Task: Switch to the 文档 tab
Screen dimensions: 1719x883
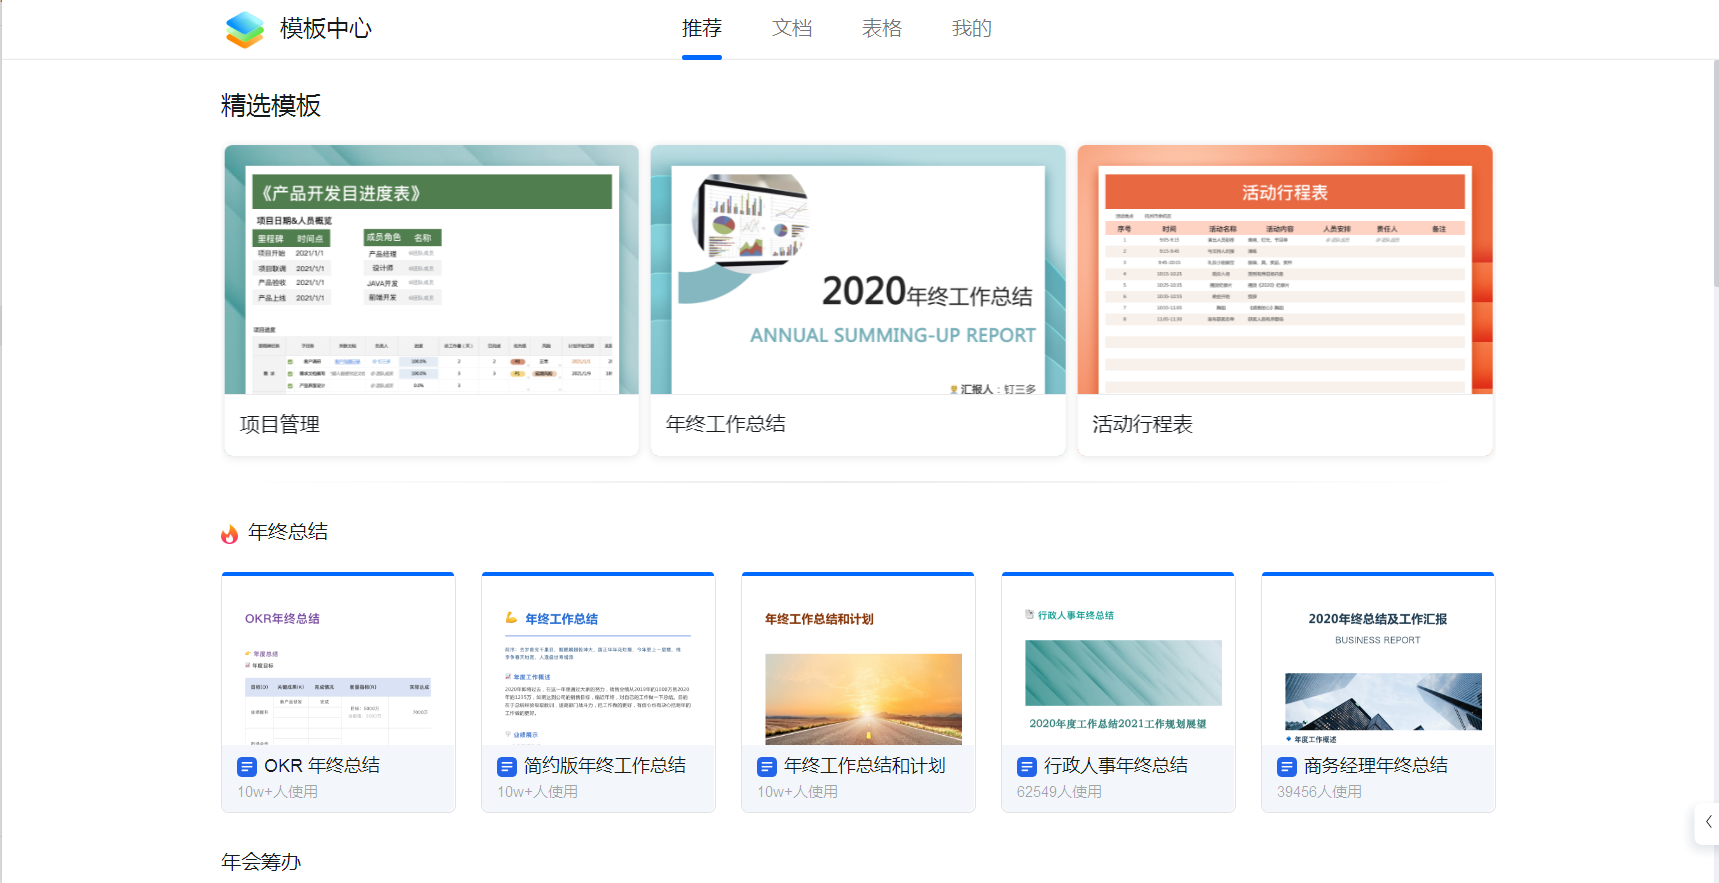Action: [x=792, y=28]
